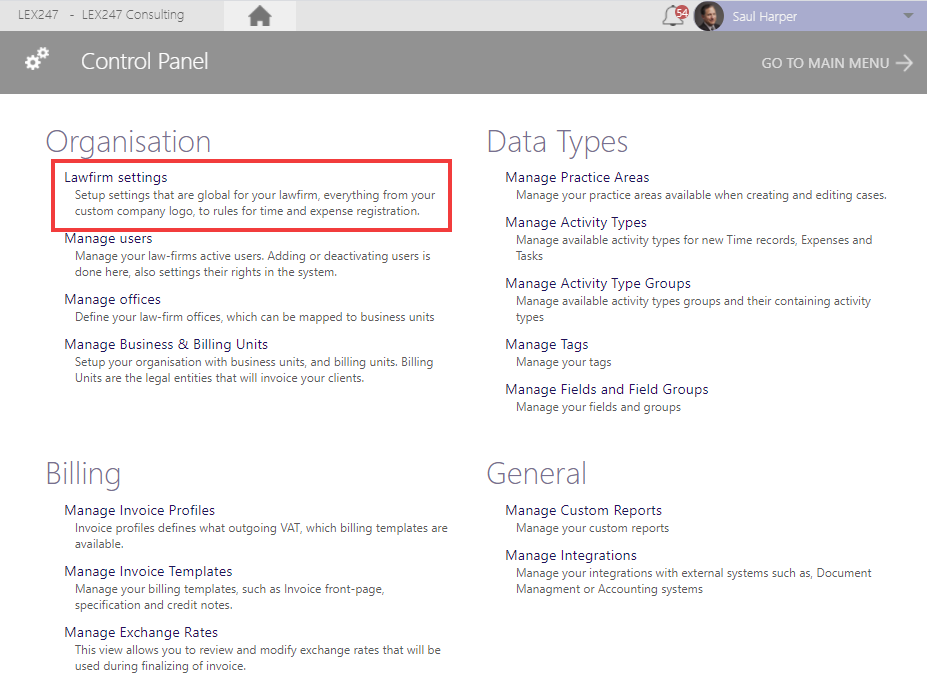Open Manage users
This screenshot has height=696, width=927.
pos(108,238)
